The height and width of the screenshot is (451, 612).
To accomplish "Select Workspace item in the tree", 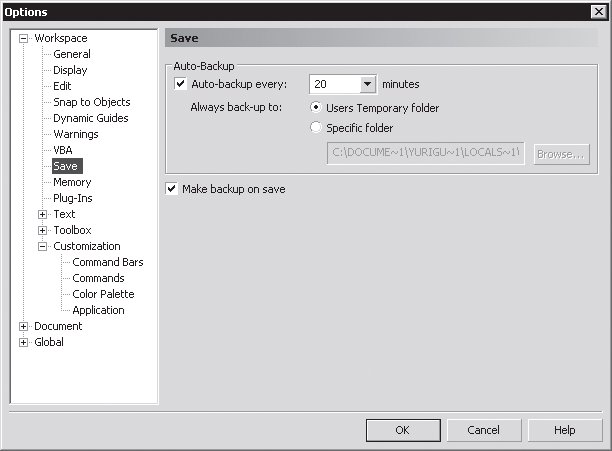I will tap(61, 38).
